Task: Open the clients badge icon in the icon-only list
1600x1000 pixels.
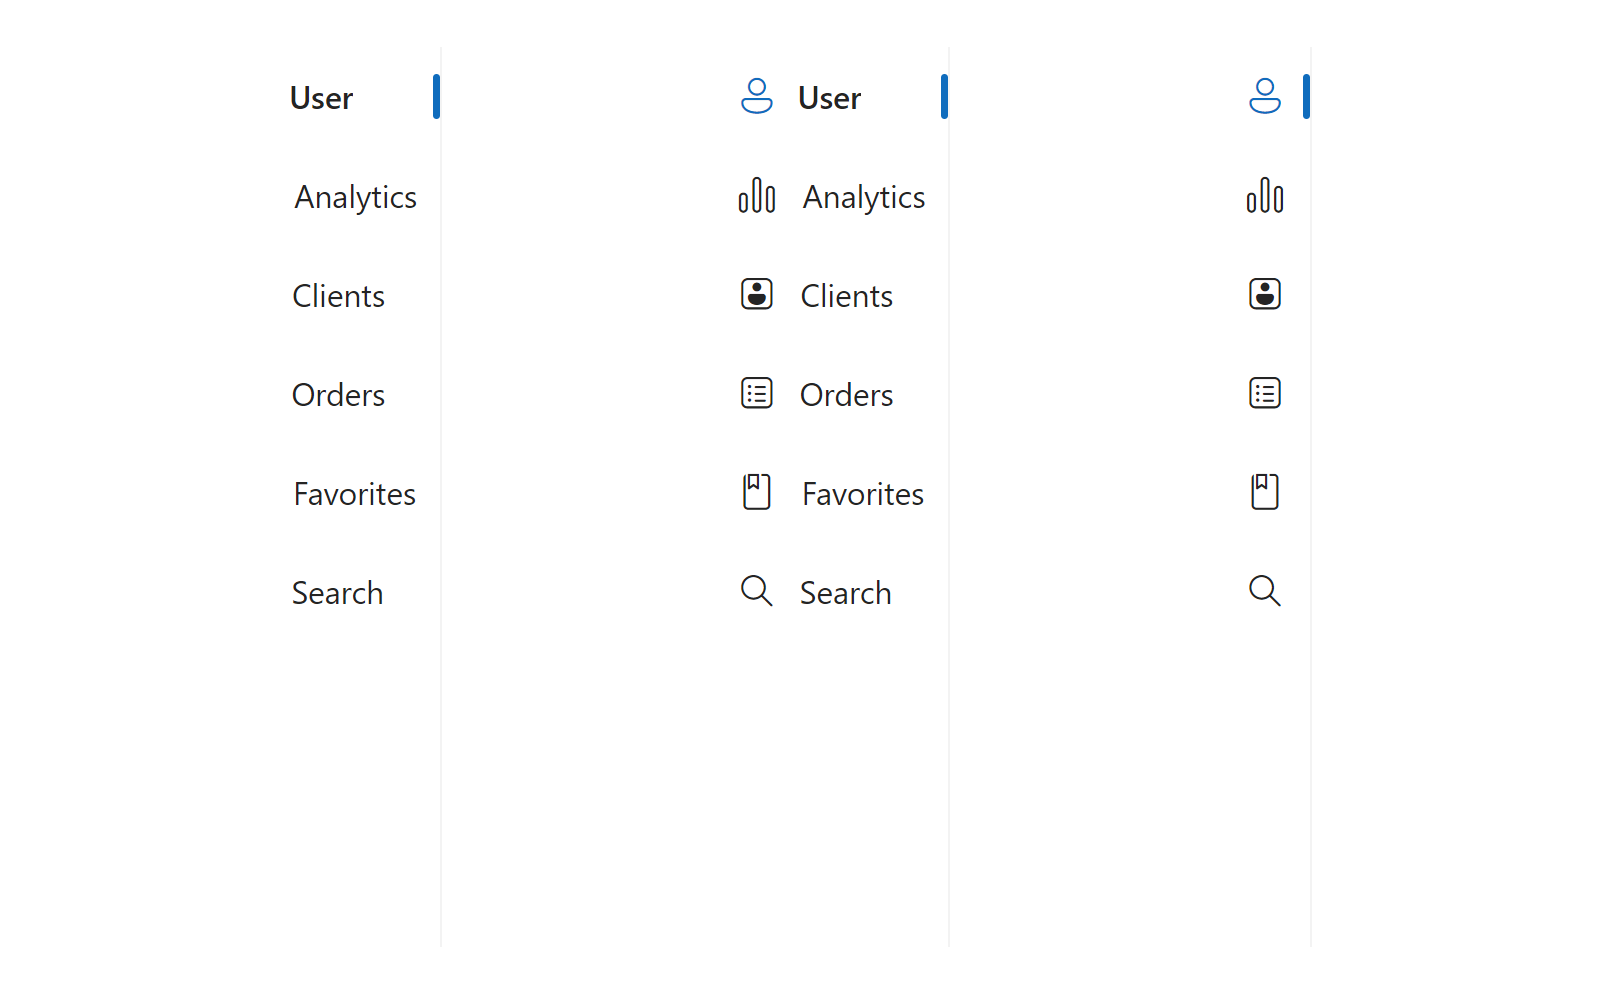Action: [x=1265, y=294]
